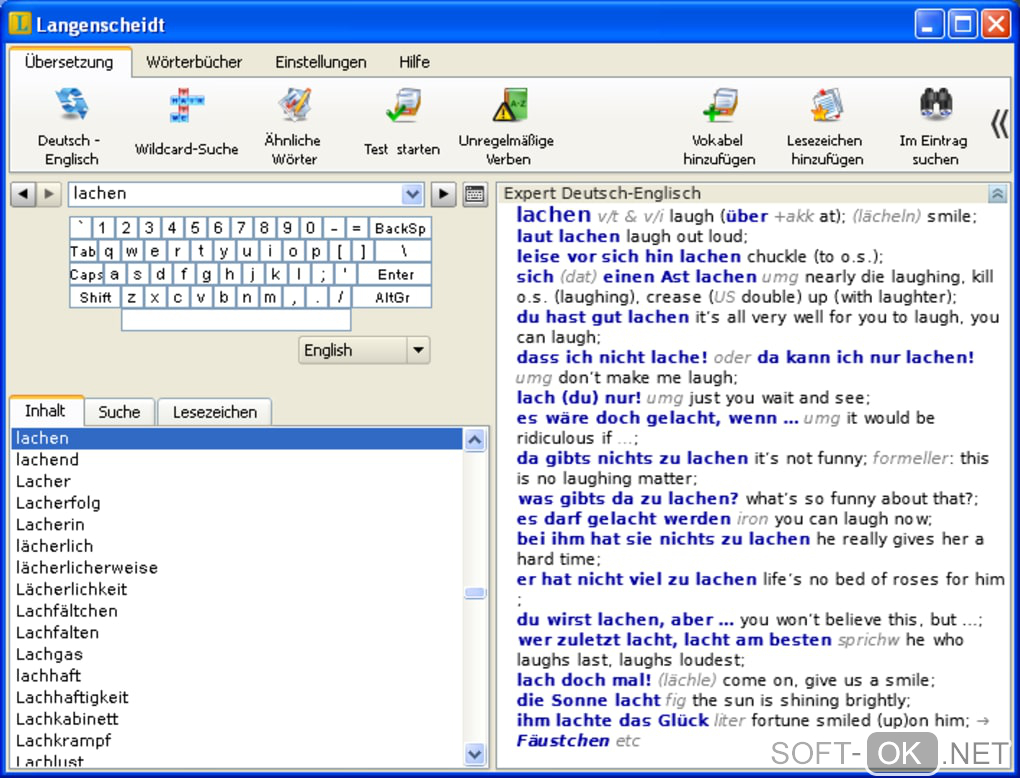This screenshot has width=1020, height=778.
Task: Select 'Lachkabinett' in the word list
Action: pos(237,719)
